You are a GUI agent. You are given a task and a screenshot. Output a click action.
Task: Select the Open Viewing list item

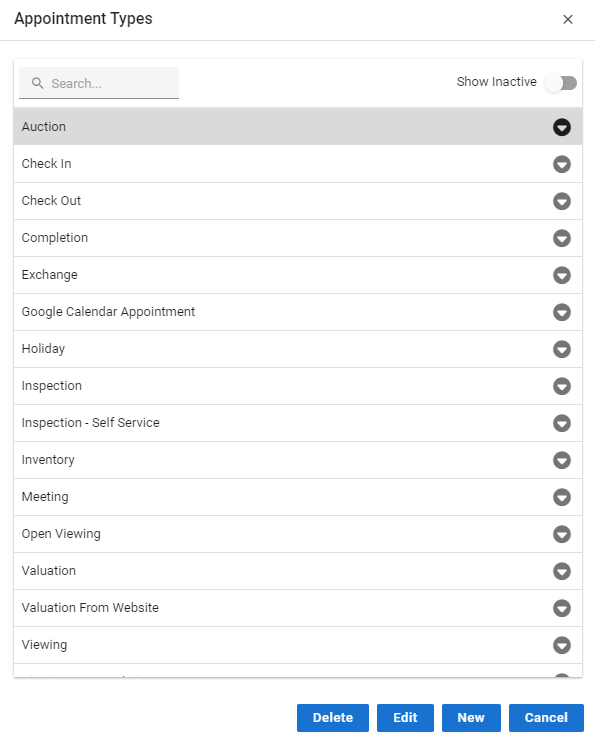[x=298, y=534]
